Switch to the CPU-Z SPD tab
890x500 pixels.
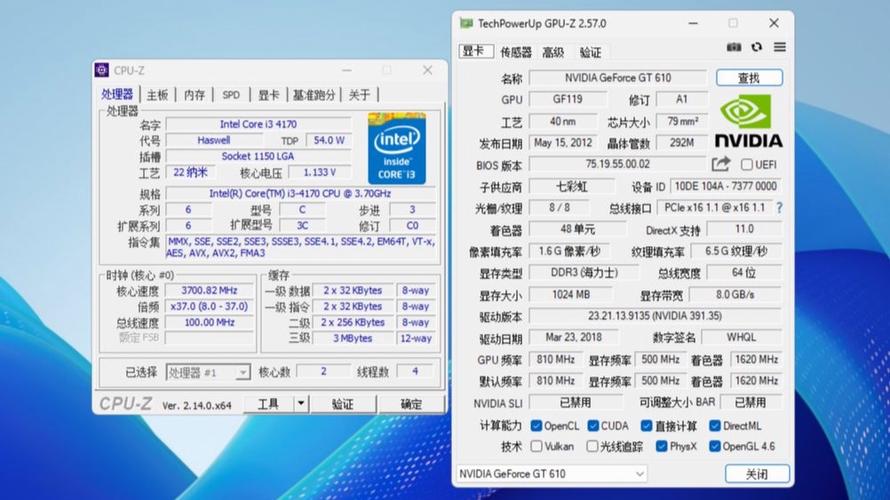pos(231,95)
